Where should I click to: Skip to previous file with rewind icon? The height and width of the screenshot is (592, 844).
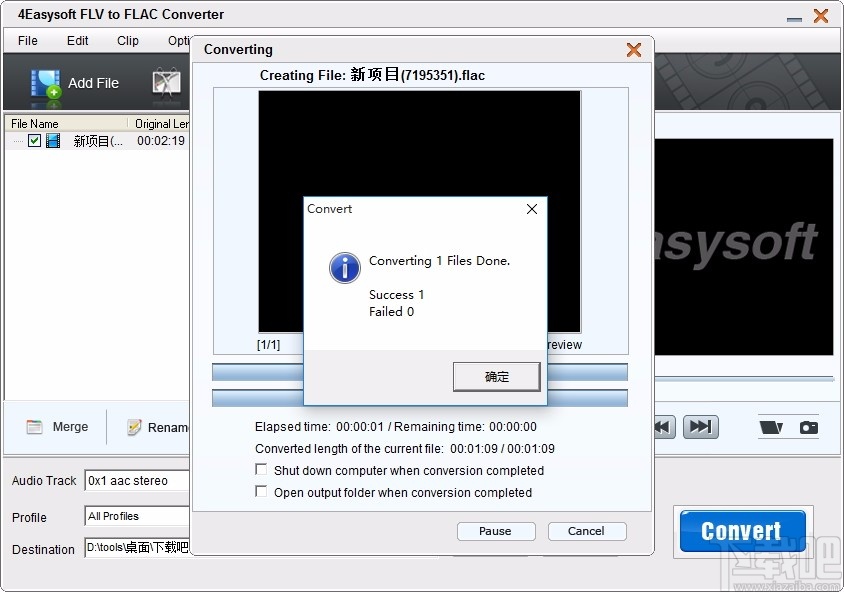[662, 426]
